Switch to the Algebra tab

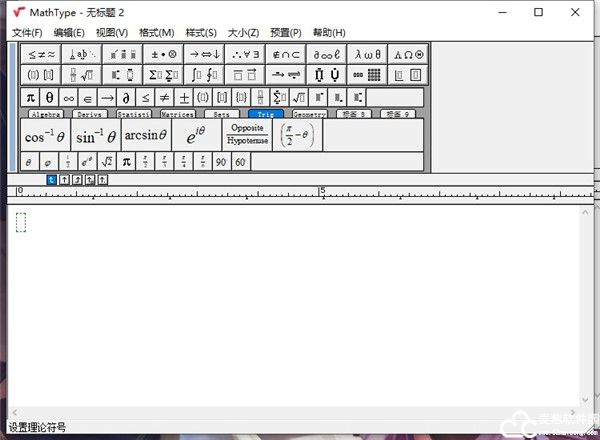pyautogui.click(x=46, y=115)
